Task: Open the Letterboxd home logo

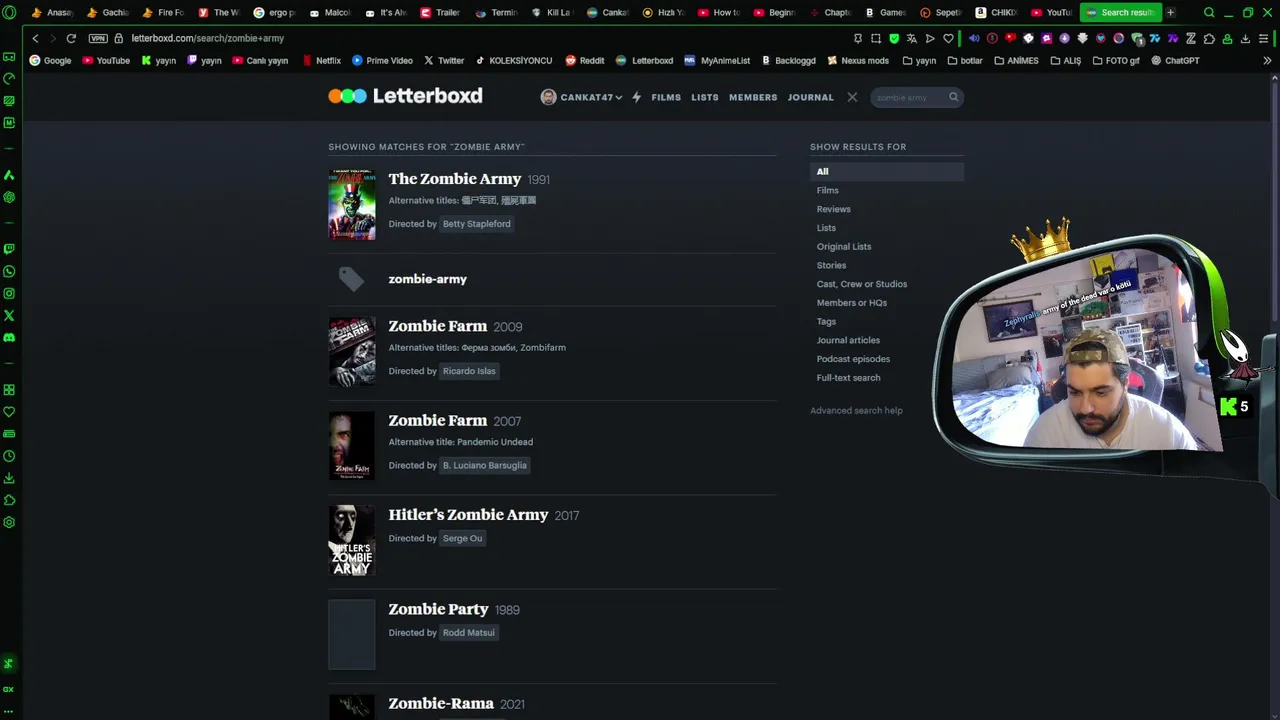Action: [x=405, y=96]
